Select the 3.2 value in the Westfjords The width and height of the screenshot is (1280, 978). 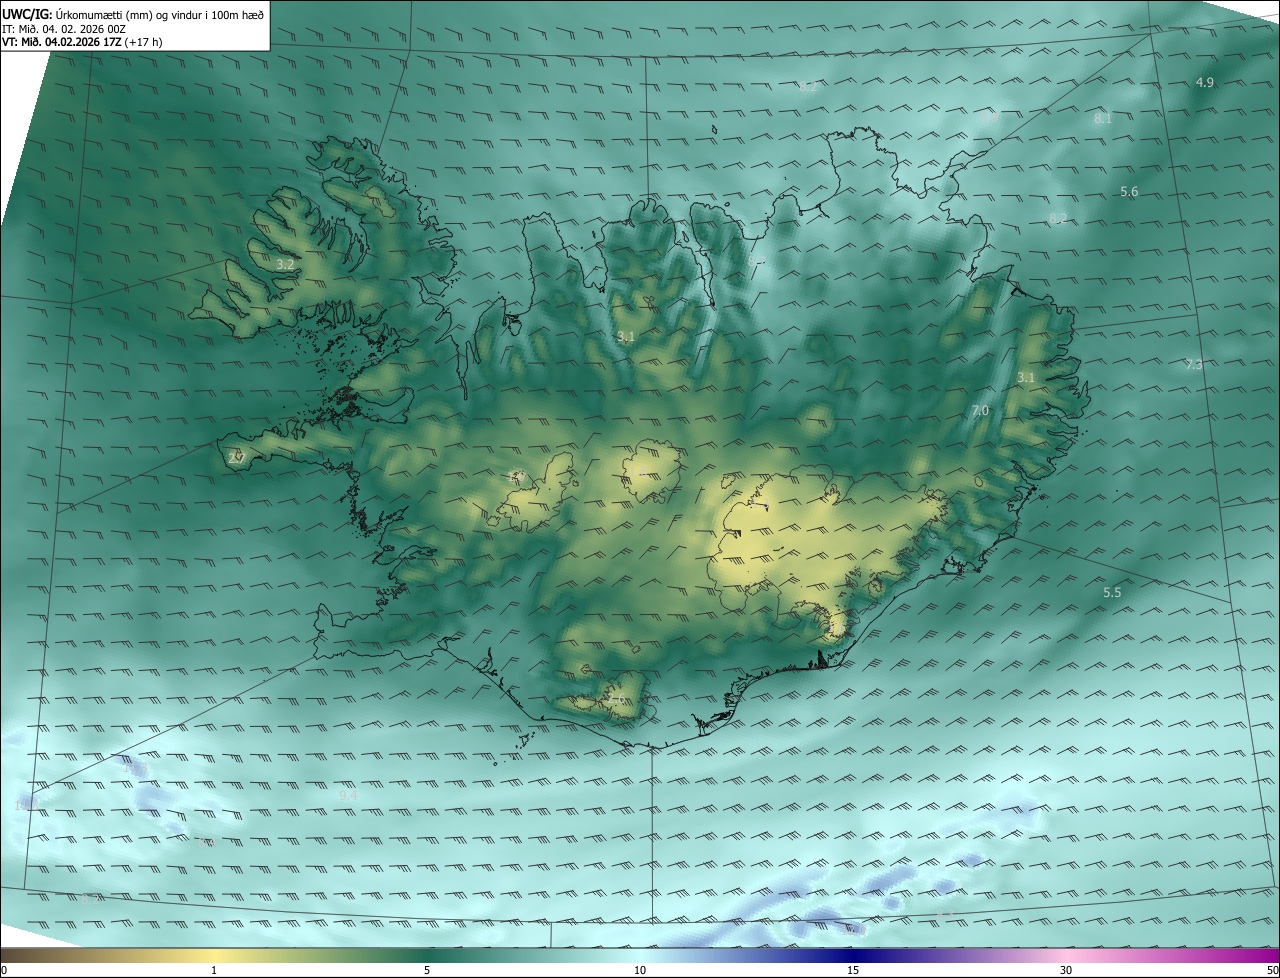coord(286,265)
